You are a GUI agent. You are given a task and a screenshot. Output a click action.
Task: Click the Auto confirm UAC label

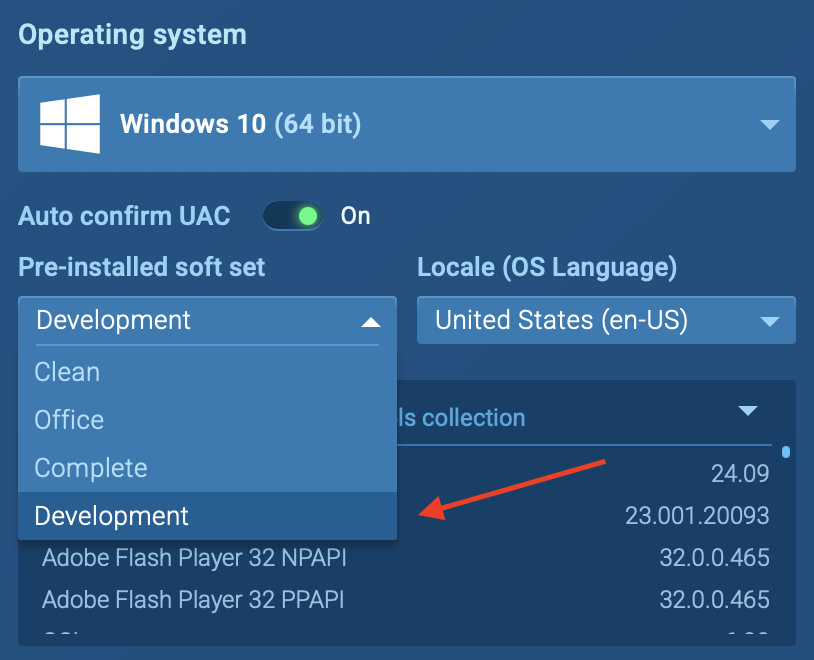(x=124, y=216)
